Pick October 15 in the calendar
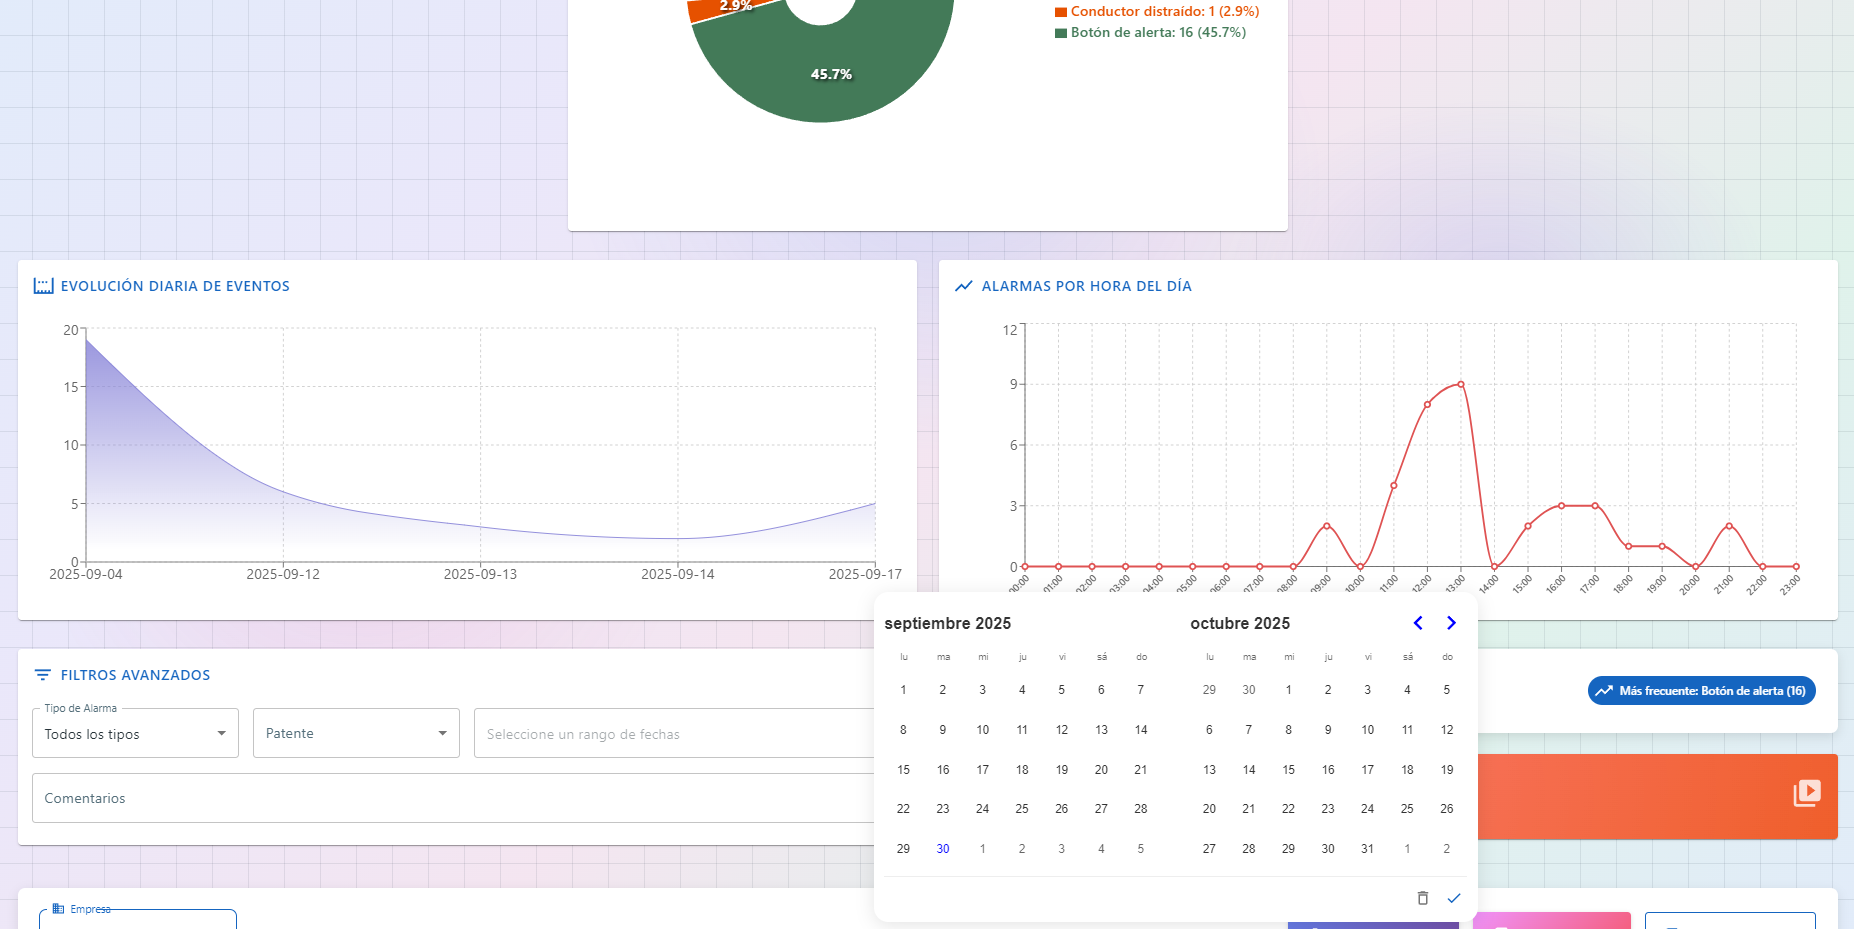Viewport: 1854px width, 929px height. (1288, 770)
